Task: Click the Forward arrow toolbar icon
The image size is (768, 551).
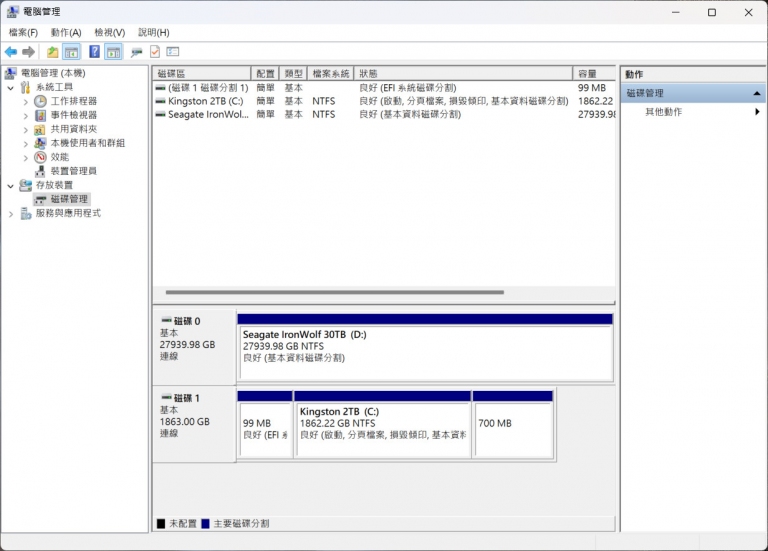Action: click(x=28, y=51)
